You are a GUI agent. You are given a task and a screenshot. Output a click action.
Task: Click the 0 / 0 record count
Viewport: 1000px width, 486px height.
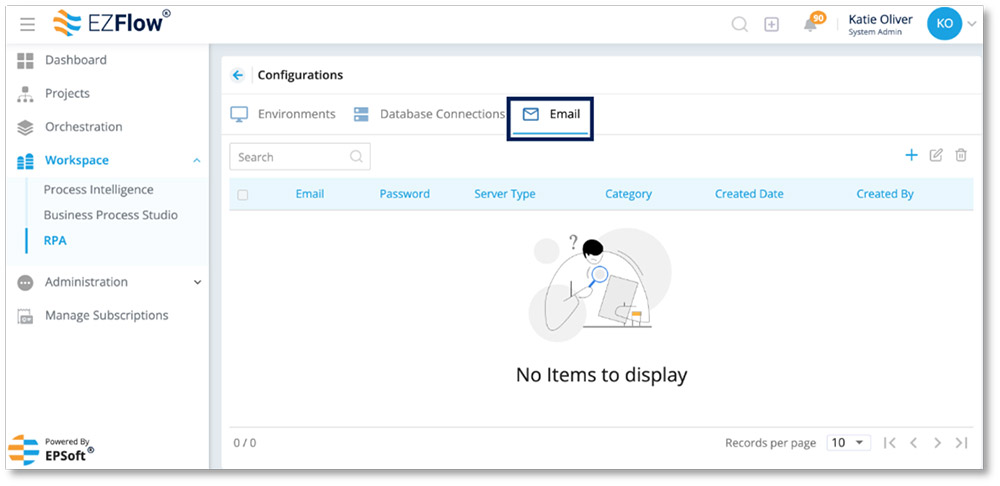pyautogui.click(x=245, y=443)
